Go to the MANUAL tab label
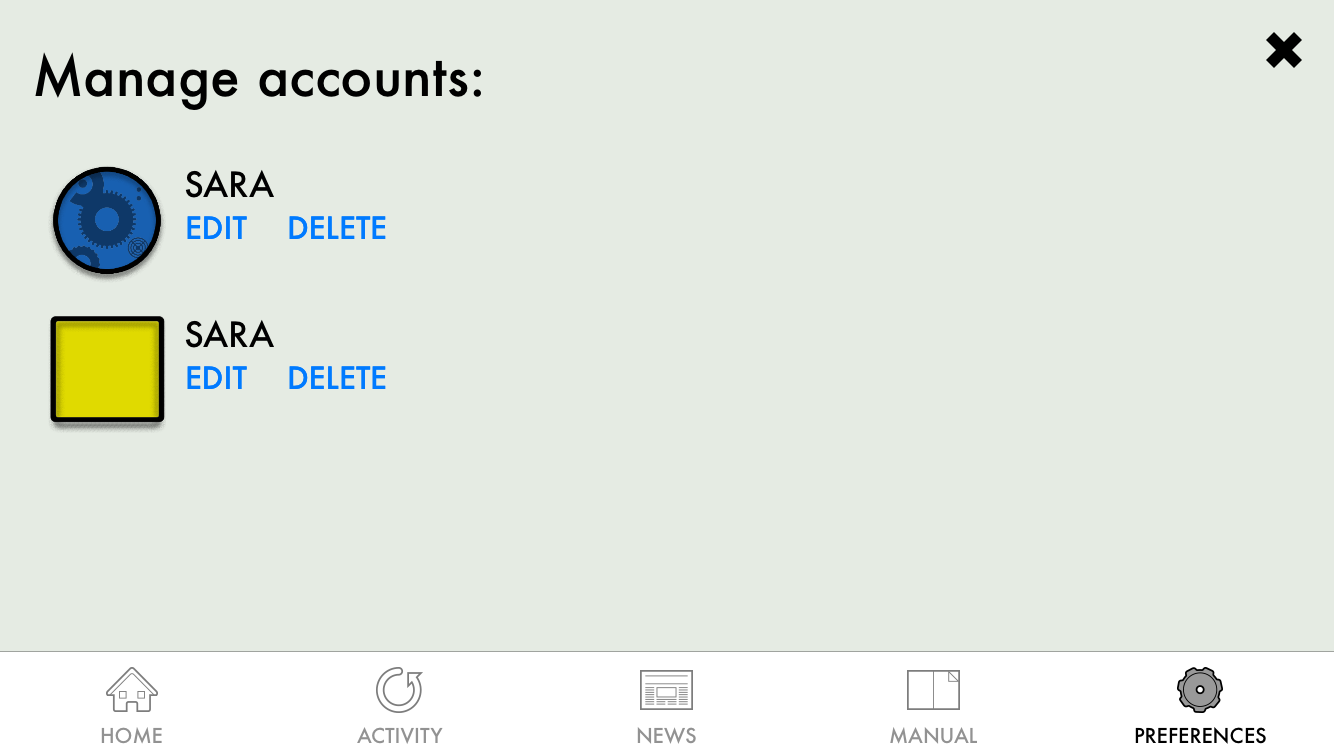Viewport: 1334px width, 750px height. point(934,736)
